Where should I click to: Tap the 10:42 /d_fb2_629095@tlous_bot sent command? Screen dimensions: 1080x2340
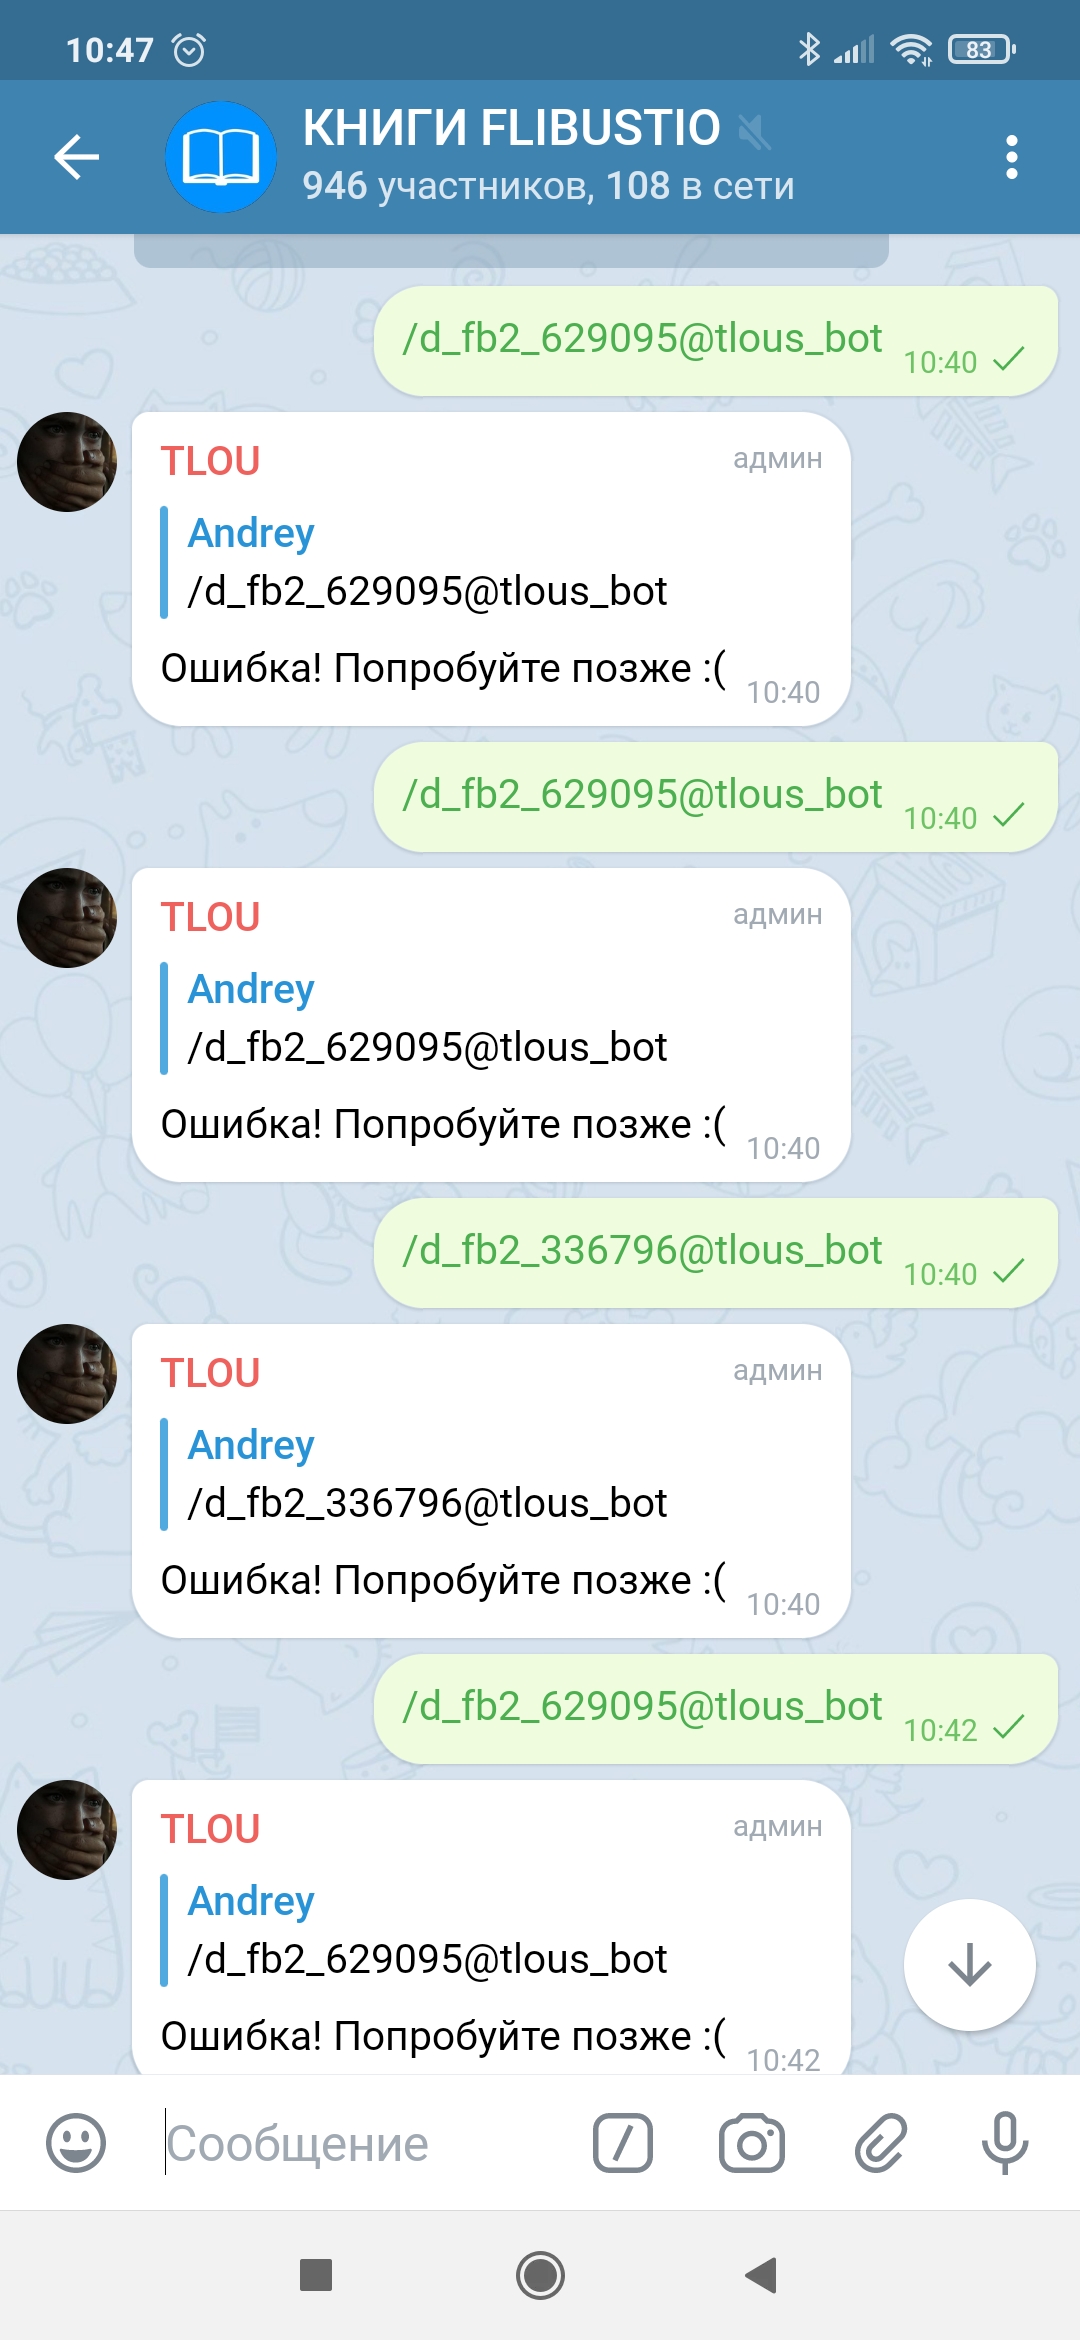click(x=642, y=1706)
